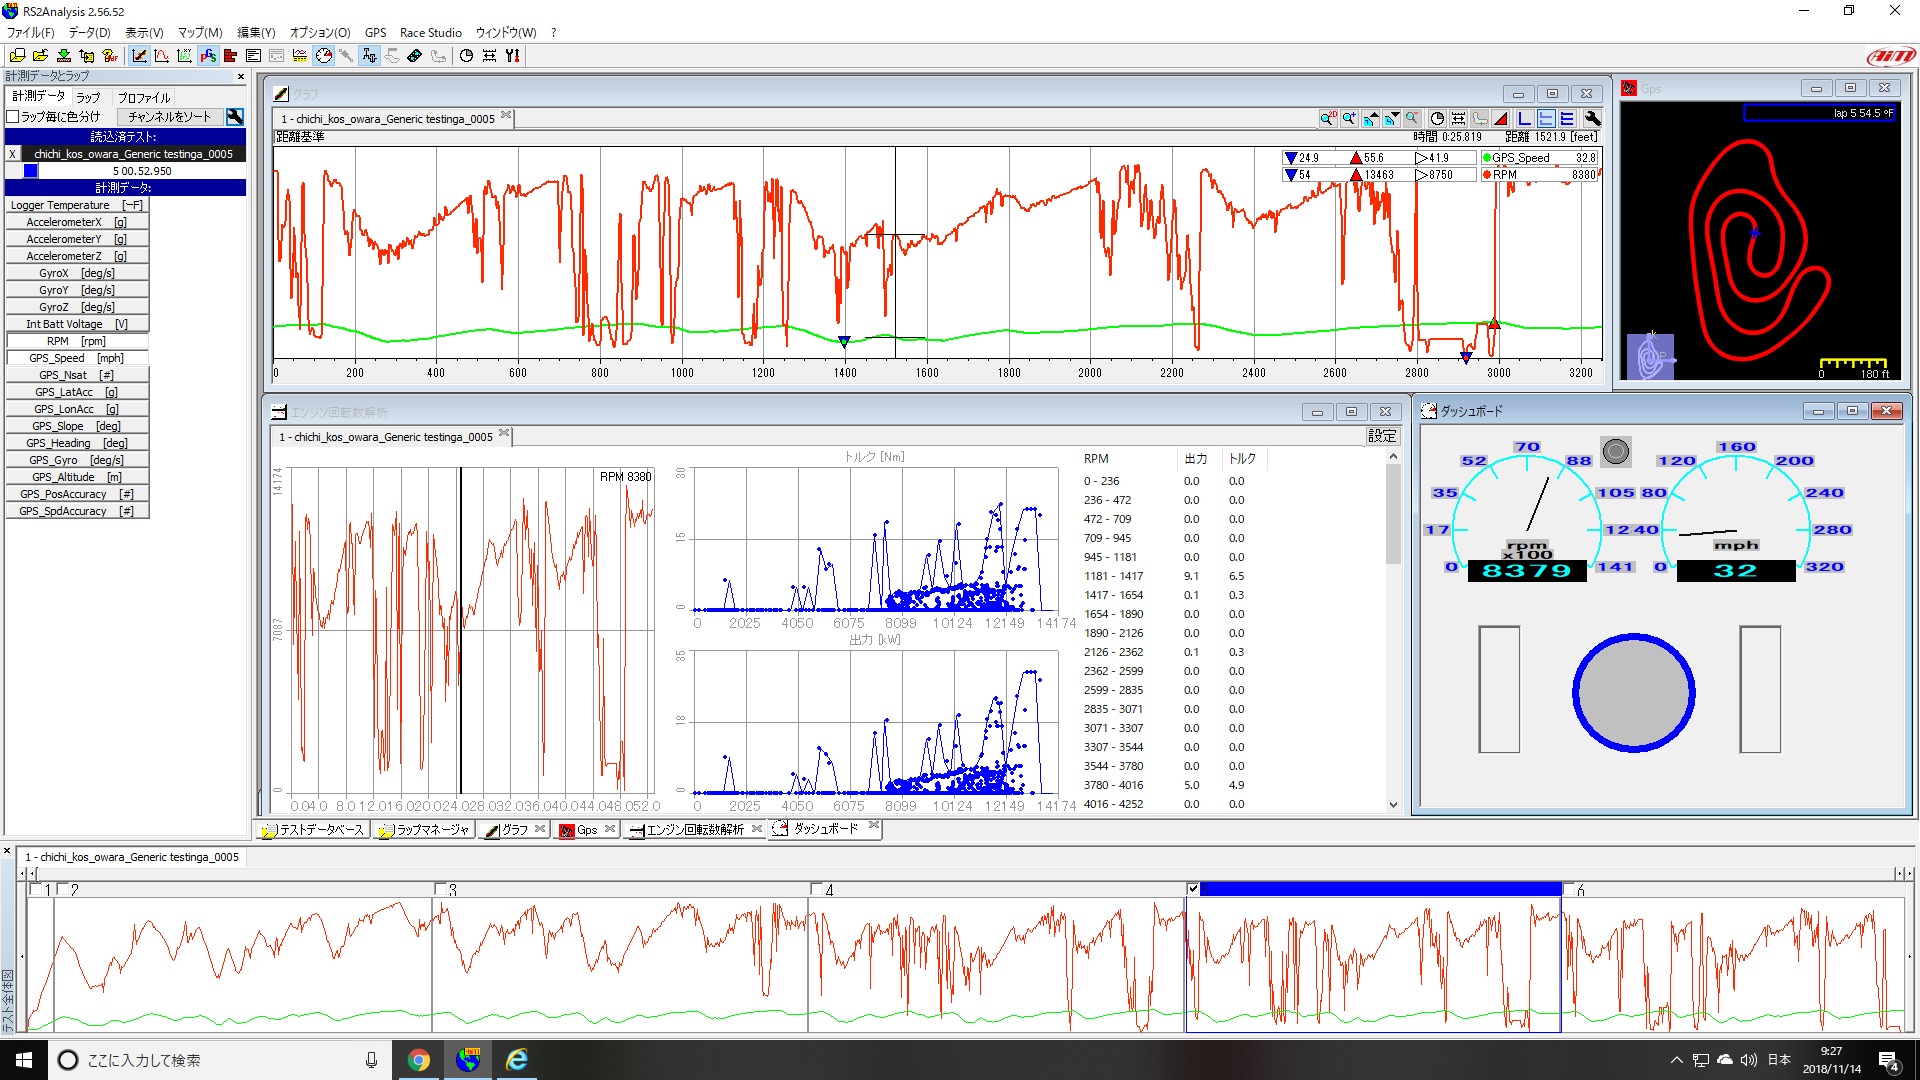Click the dashboard gauge toolbar icon
The width and height of the screenshot is (1920, 1080).
click(x=323, y=56)
